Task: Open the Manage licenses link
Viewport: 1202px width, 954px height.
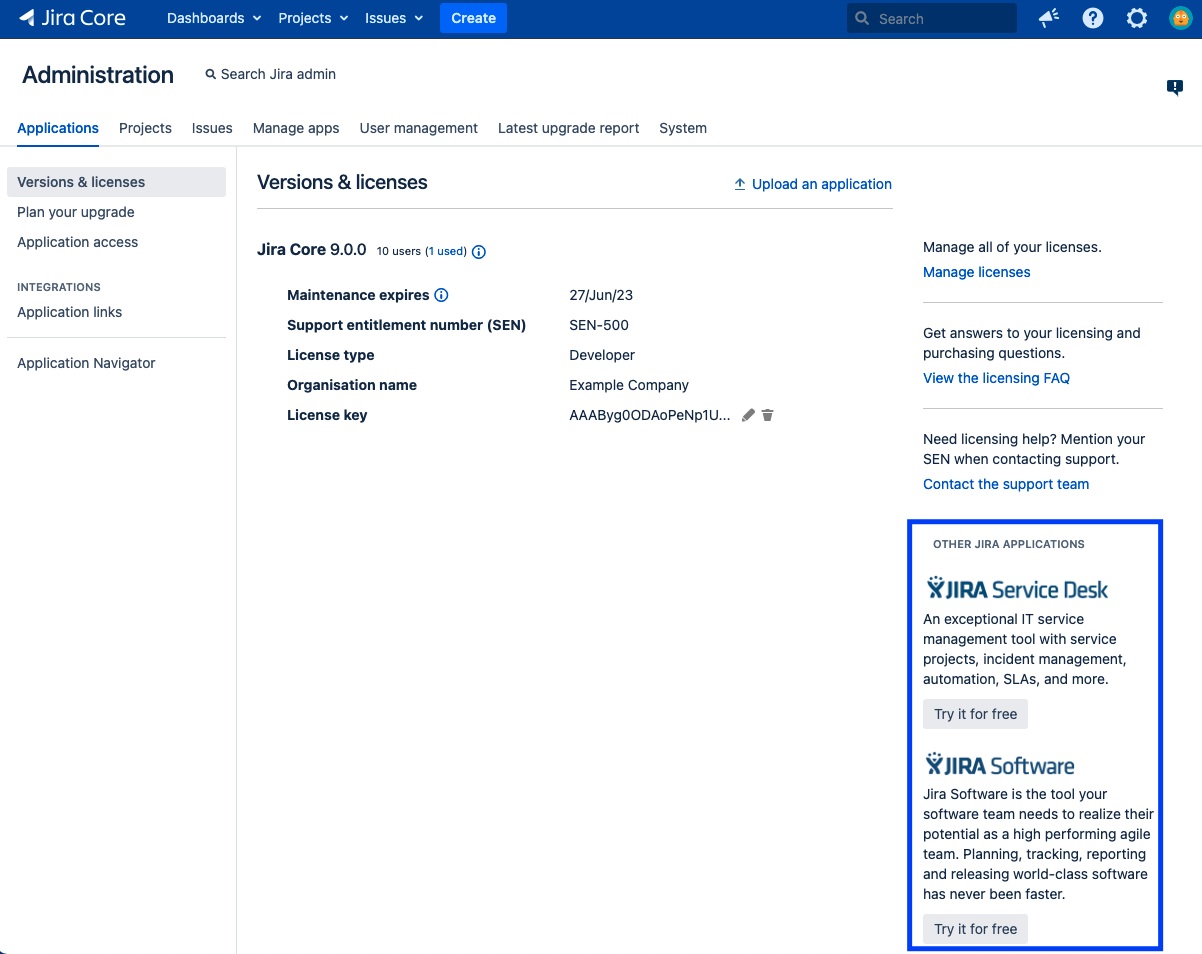Action: 977,272
